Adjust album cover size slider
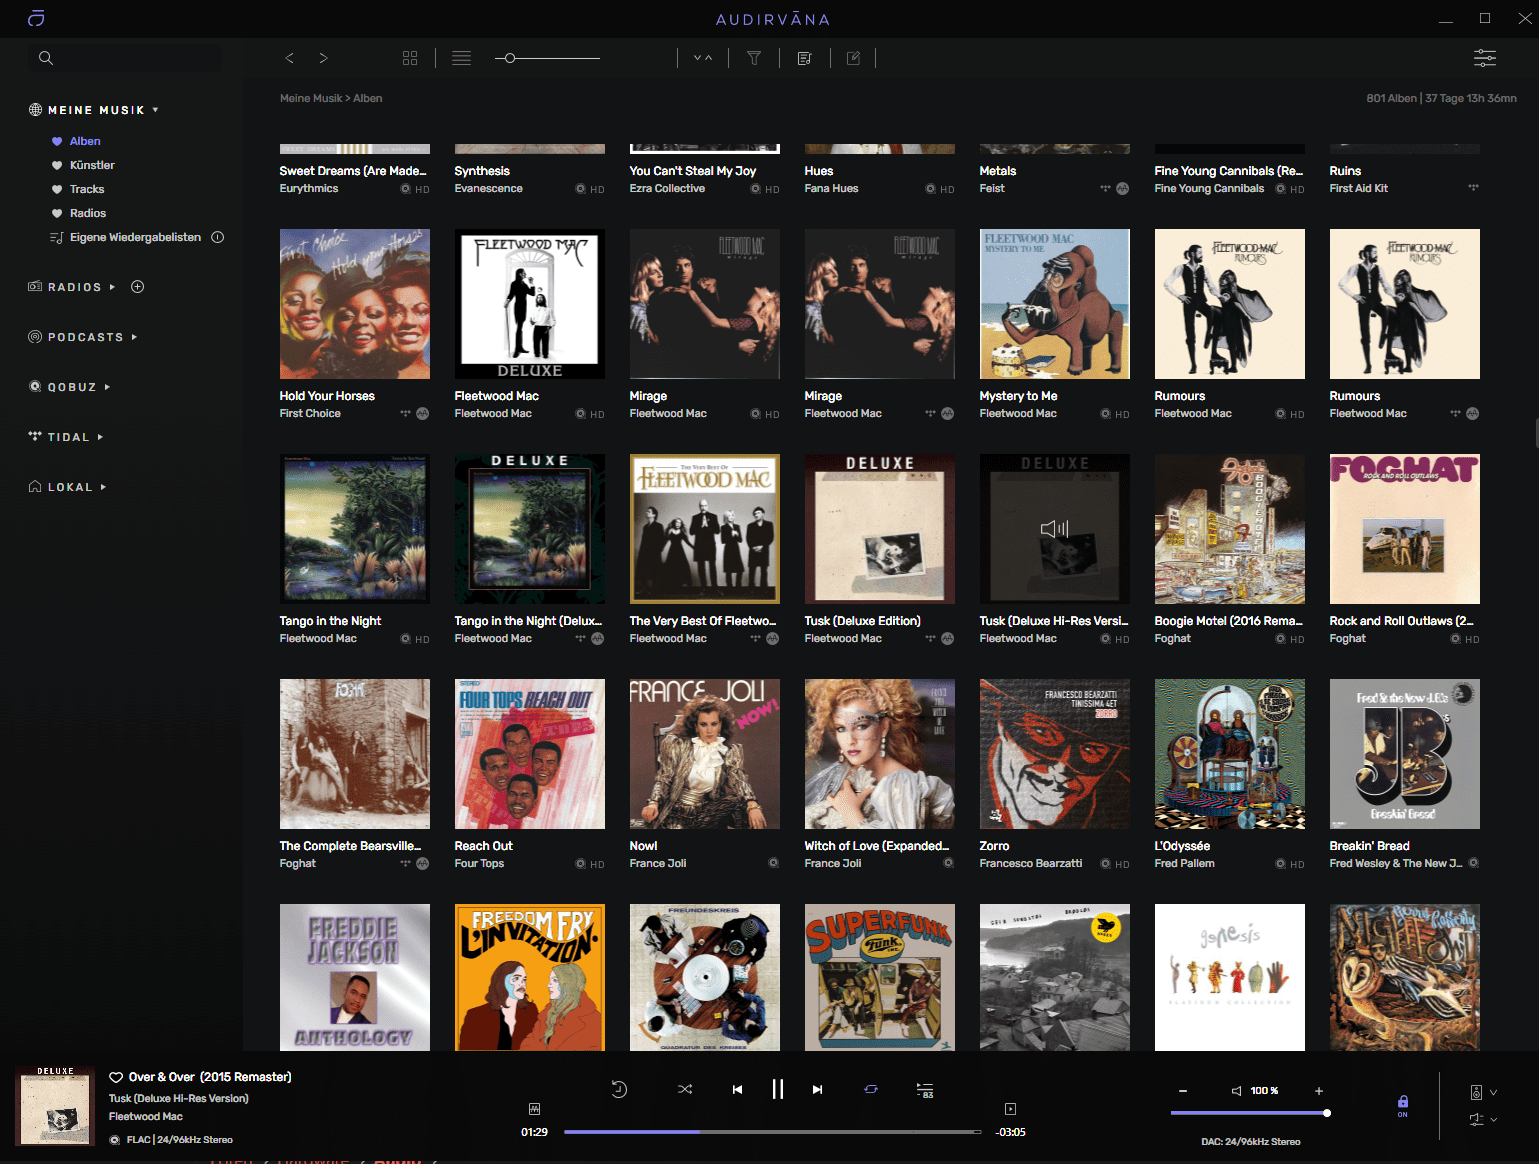Image resolution: width=1539 pixels, height=1164 pixels. (547, 58)
